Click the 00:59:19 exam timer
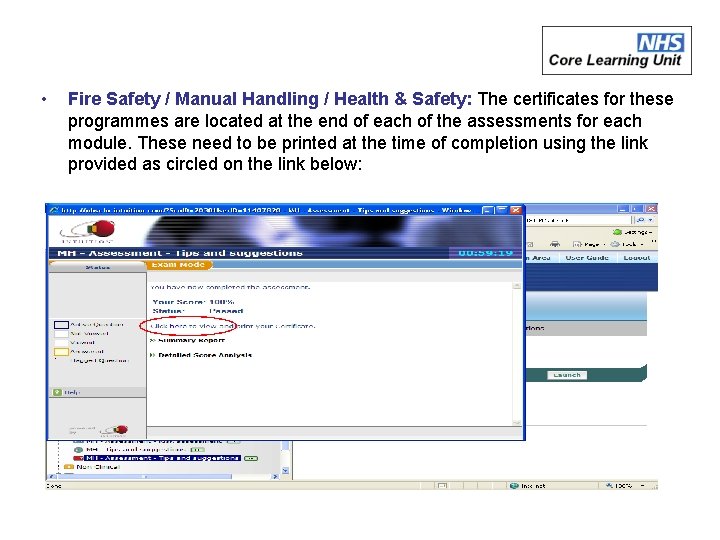This screenshot has height=540, width=720. click(485, 253)
